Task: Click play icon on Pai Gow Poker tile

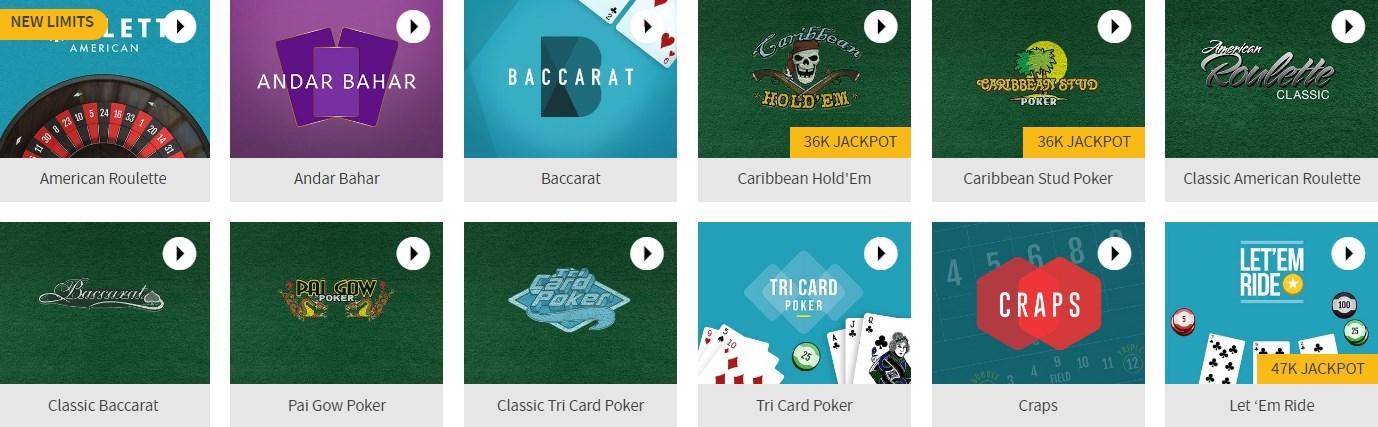Action: pos(413,253)
